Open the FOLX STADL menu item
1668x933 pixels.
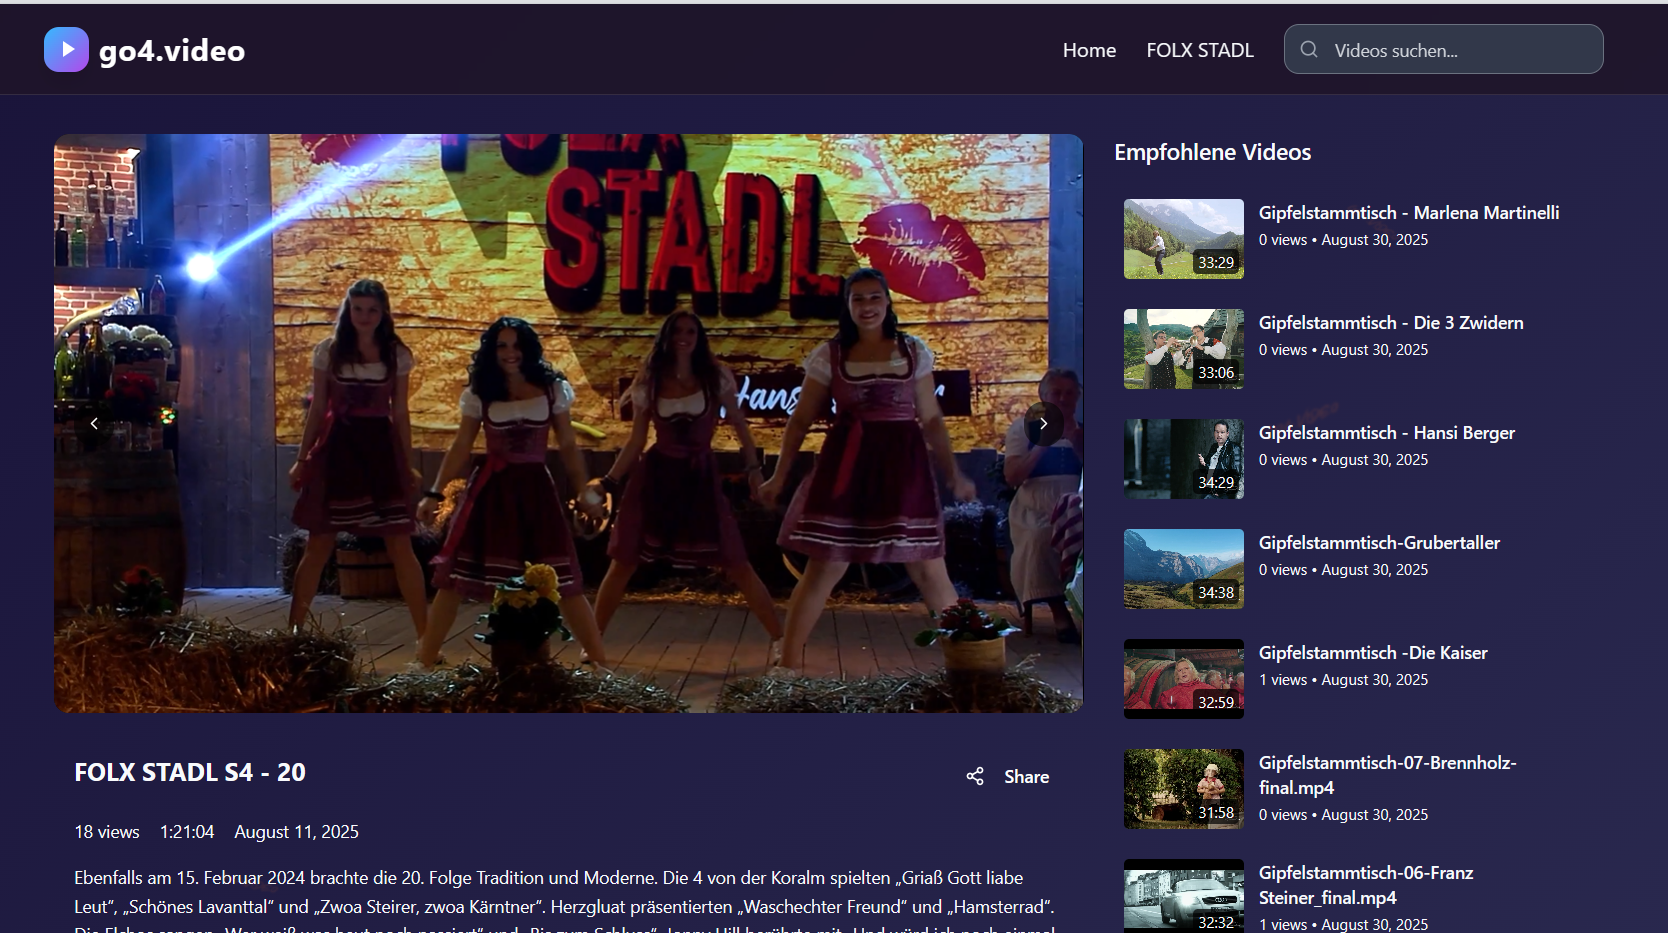click(1200, 50)
